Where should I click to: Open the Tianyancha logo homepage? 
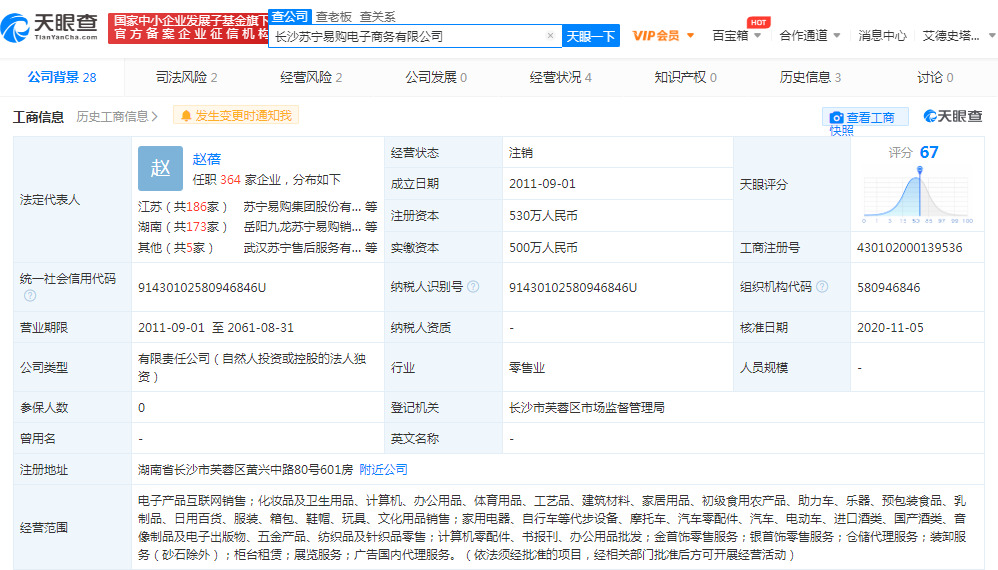click(50, 28)
